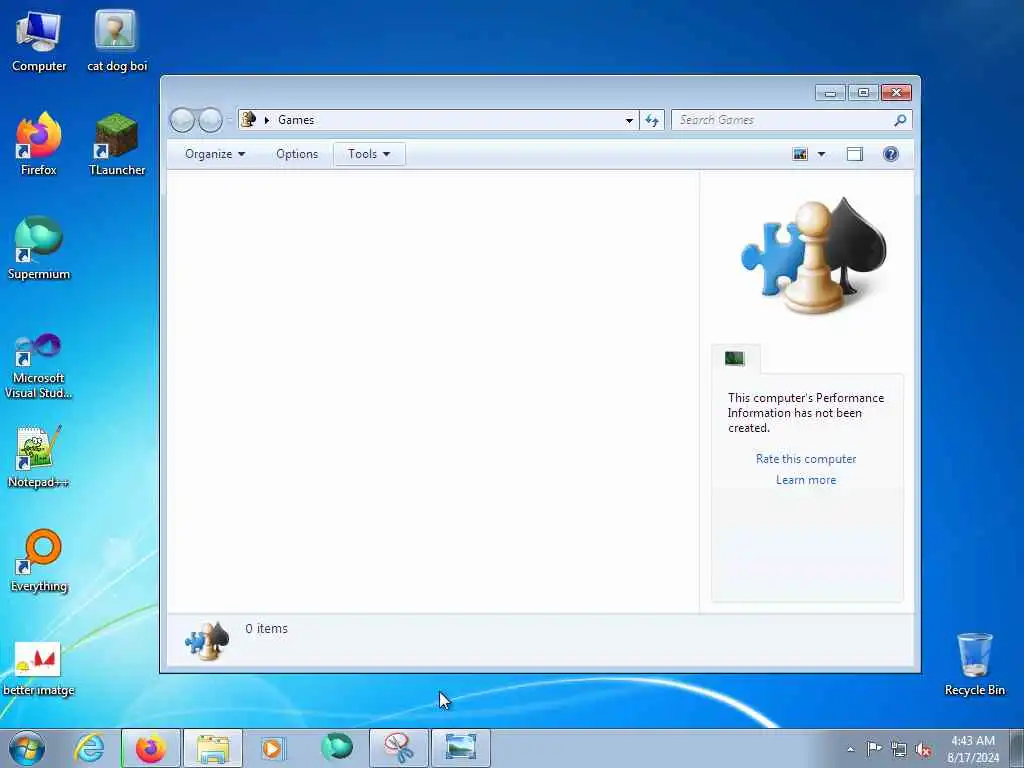This screenshot has width=1024, height=768.
Task: Open the better imatge desktop file
Action: (39, 668)
